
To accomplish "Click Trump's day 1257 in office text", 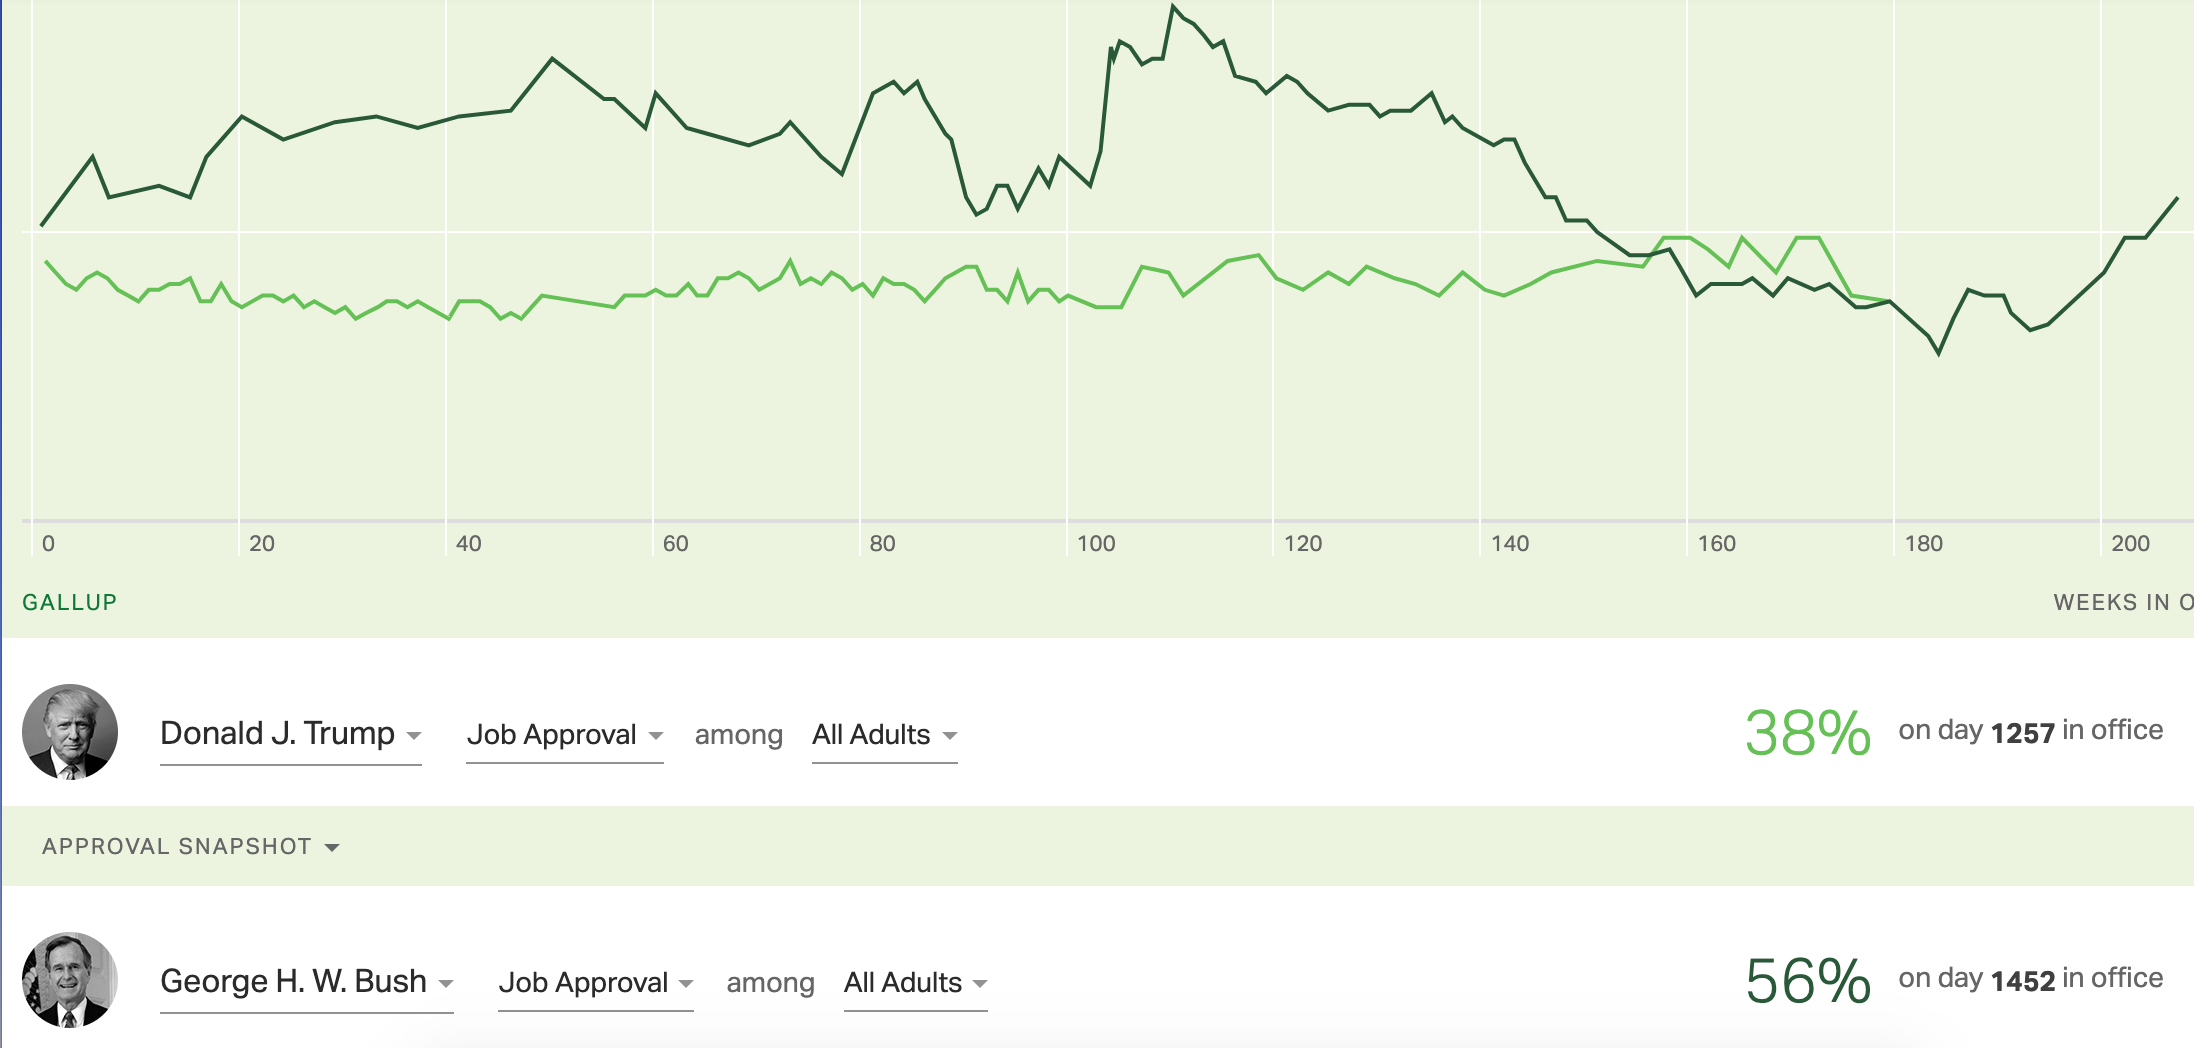I will (2030, 732).
